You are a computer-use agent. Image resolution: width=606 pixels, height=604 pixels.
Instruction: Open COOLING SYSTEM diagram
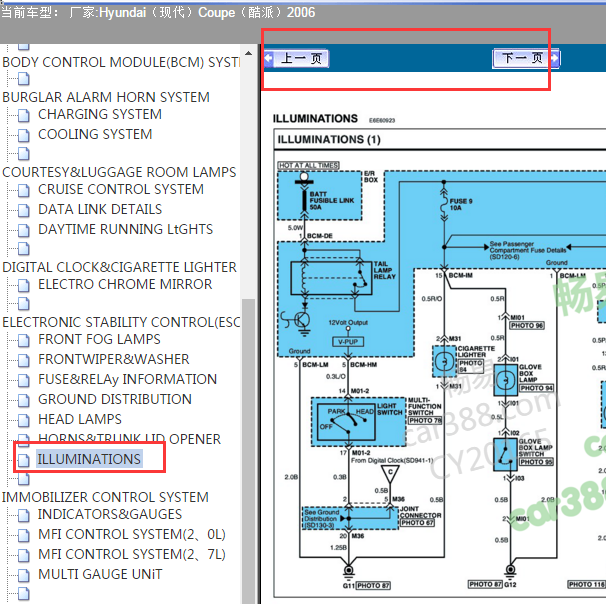[95, 134]
